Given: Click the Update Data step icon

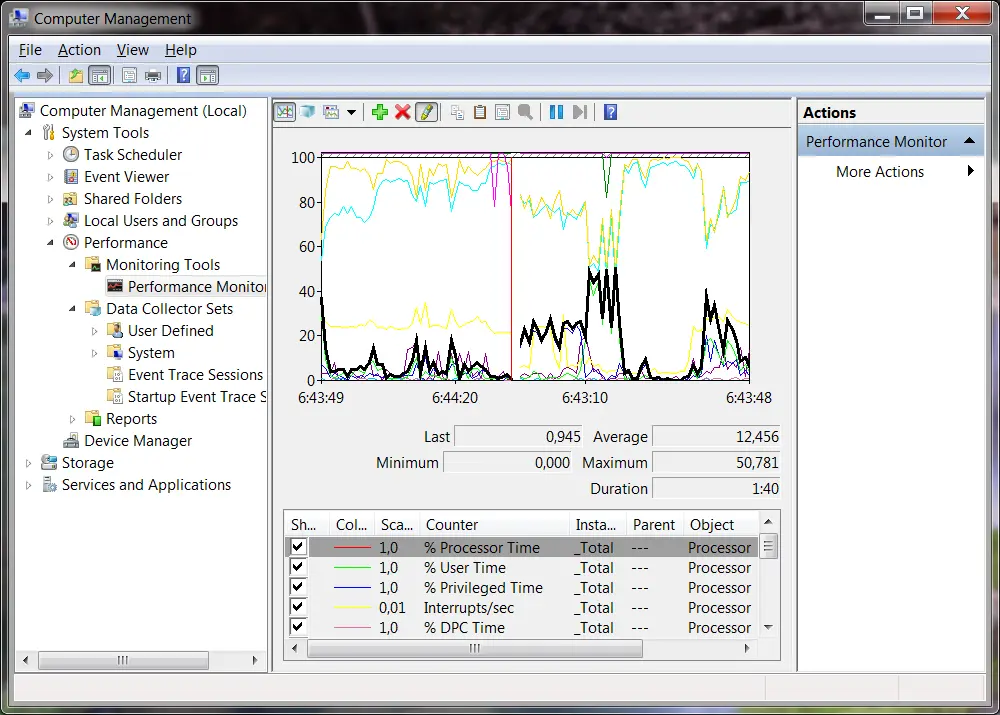Looking at the screenshot, I should click(x=579, y=112).
